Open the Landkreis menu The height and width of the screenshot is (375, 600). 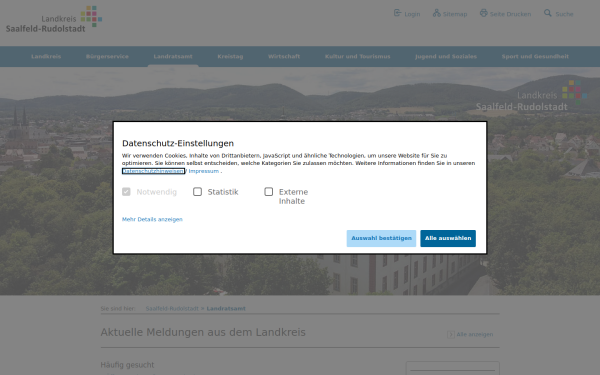(x=46, y=56)
